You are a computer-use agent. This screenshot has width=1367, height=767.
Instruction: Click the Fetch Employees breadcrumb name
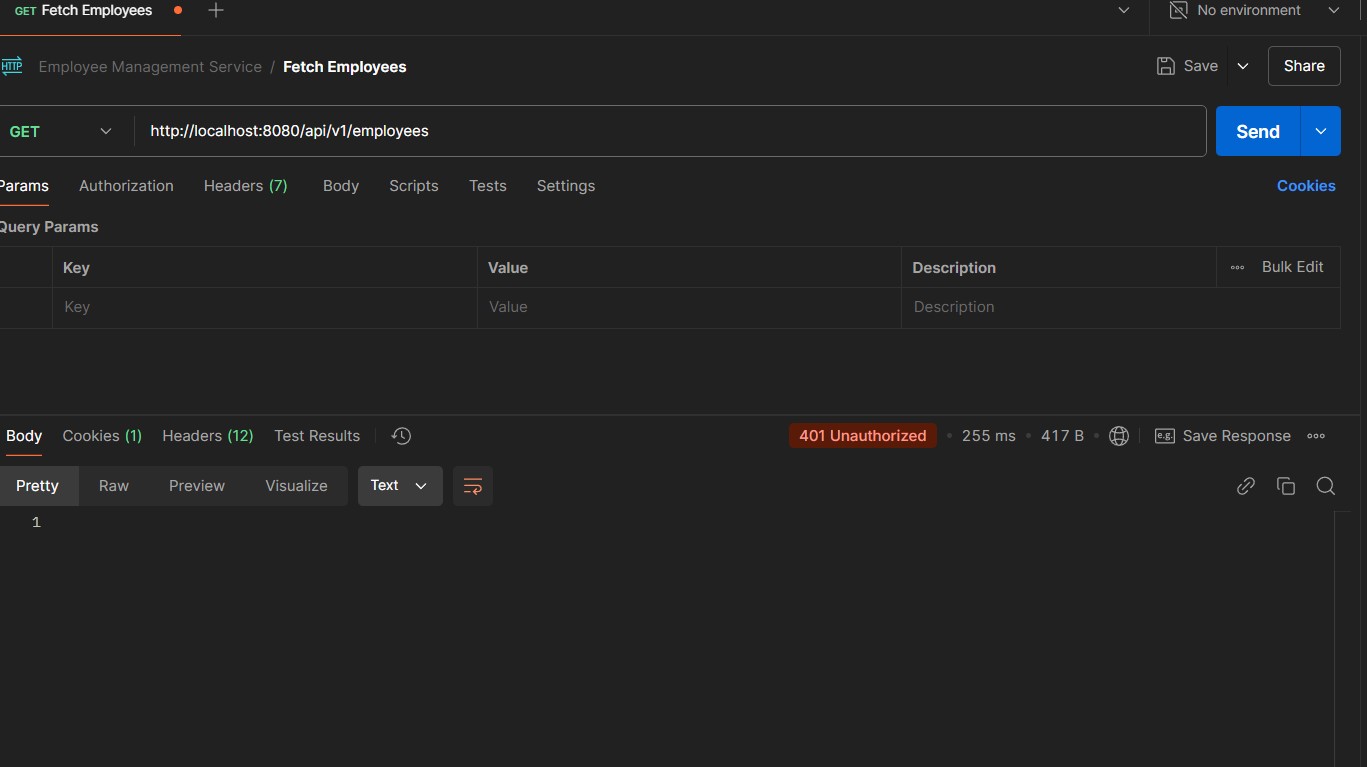click(x=345, y=67)
